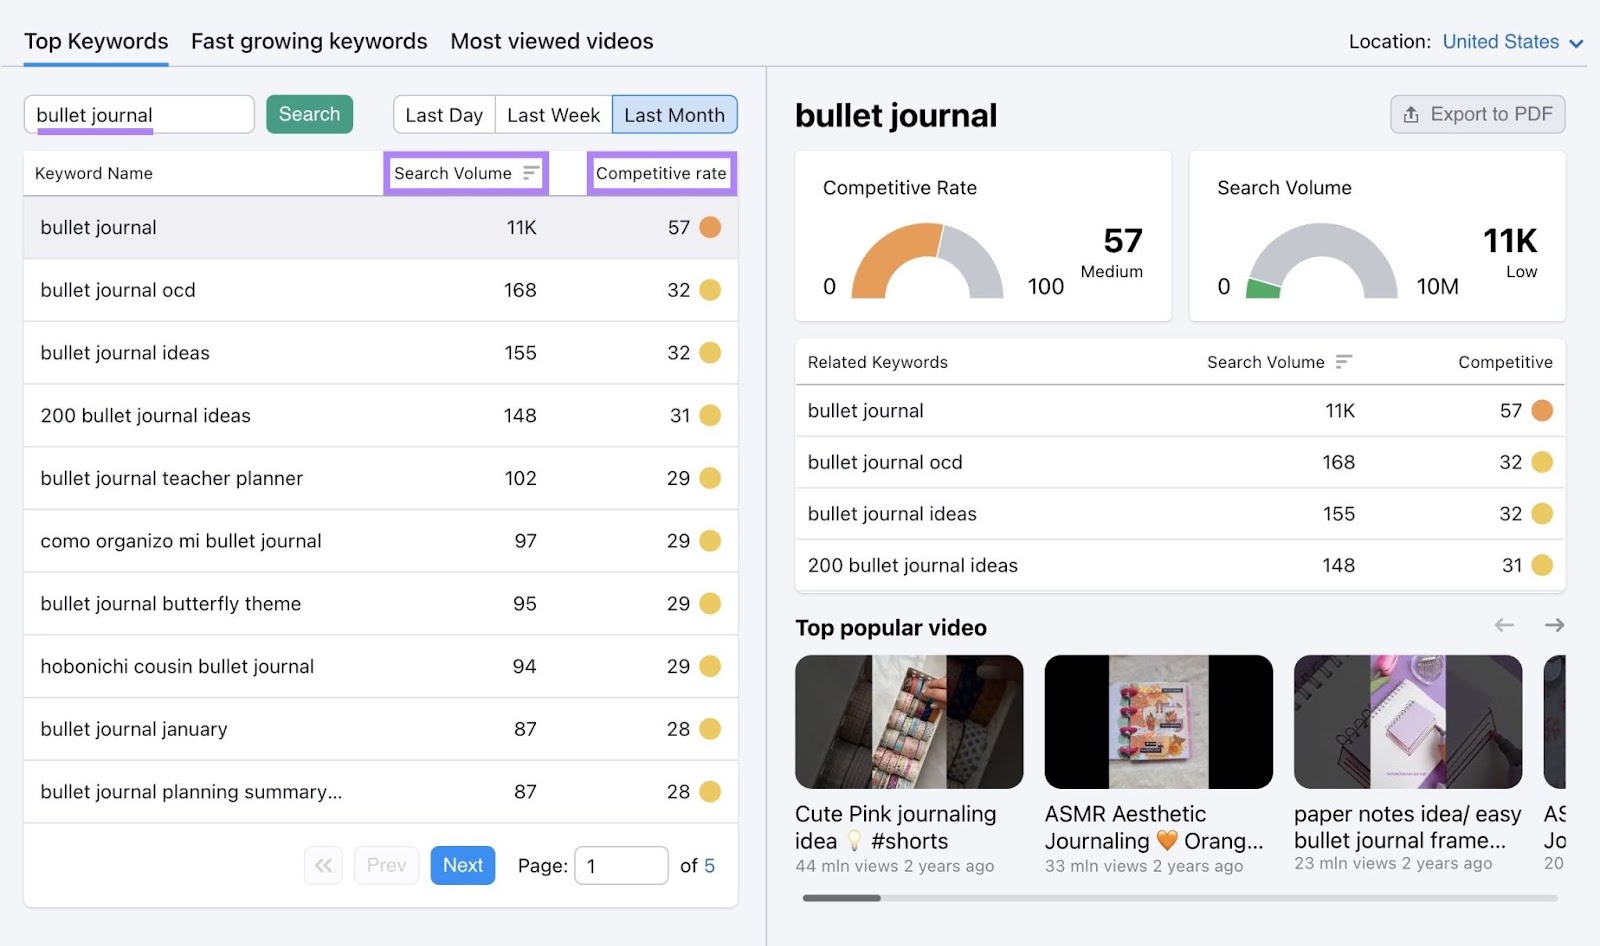
Task: Select the bullet journal butterfly theme row
Action: point(381,604)
